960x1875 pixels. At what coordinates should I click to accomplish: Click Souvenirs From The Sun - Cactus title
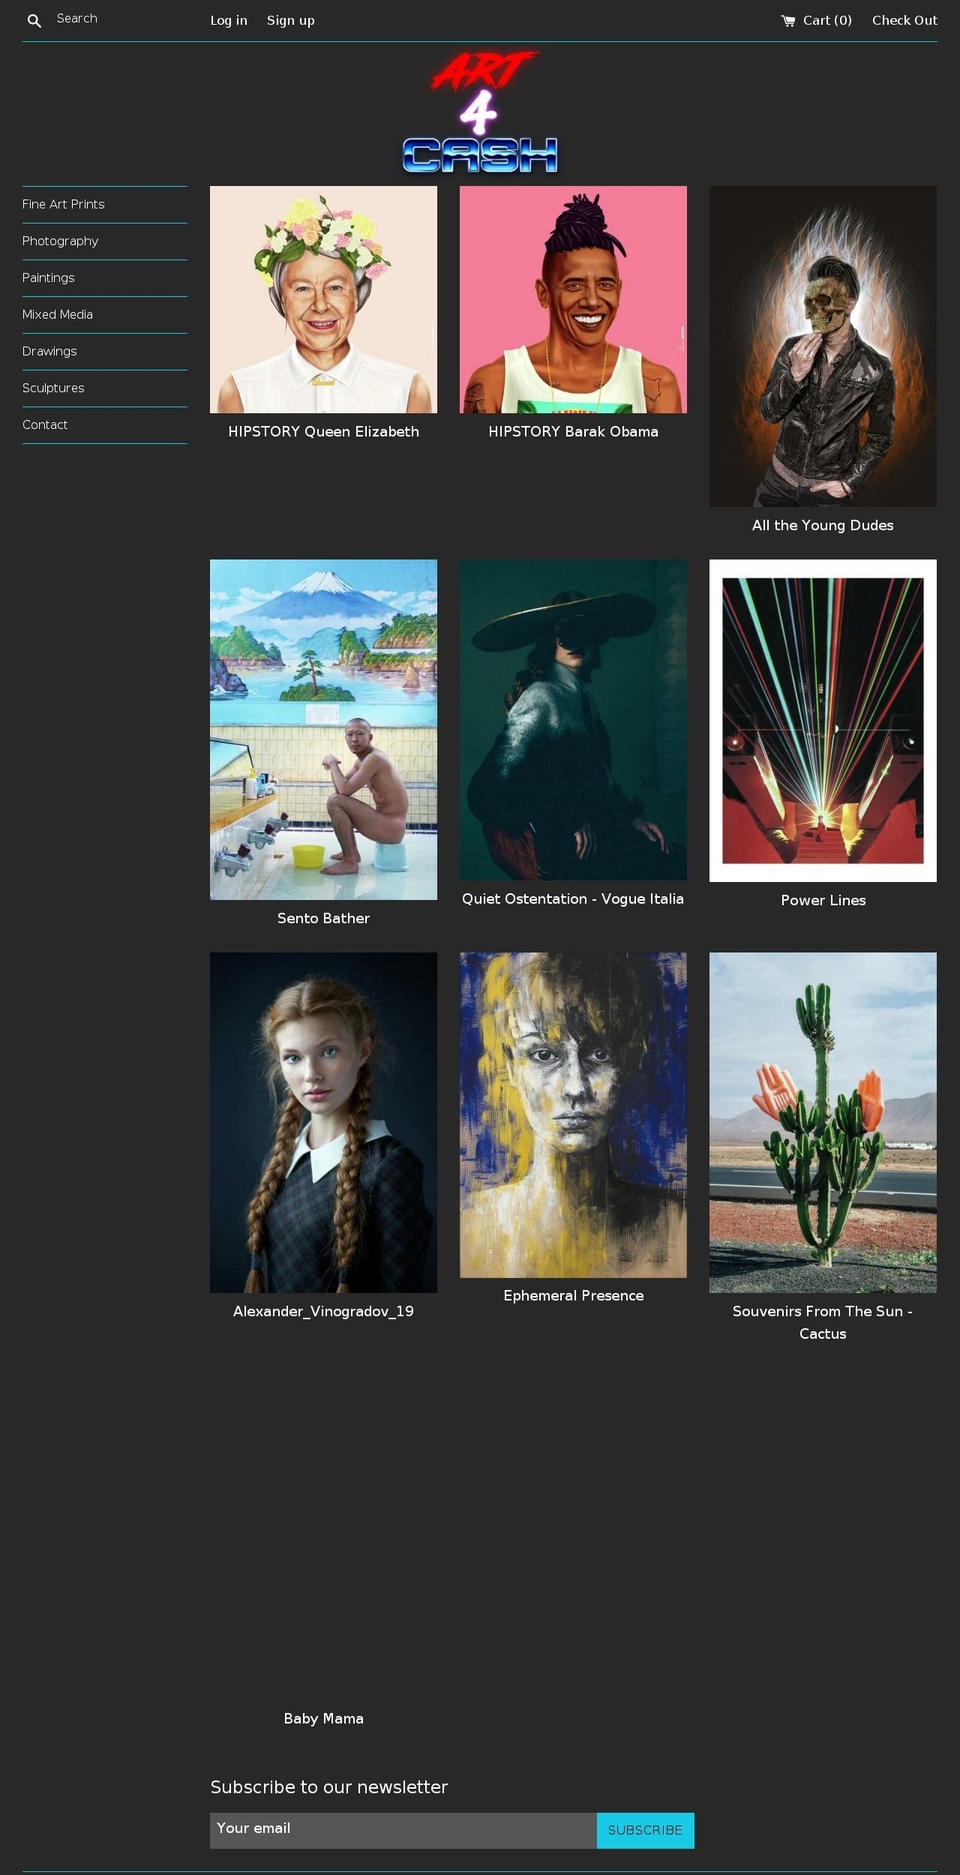(x=823, y=1322)
